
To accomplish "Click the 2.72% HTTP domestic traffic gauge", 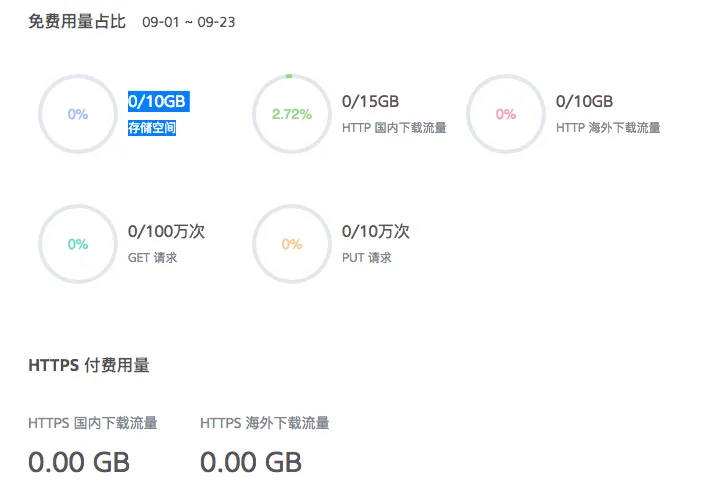I will point(292,114).
